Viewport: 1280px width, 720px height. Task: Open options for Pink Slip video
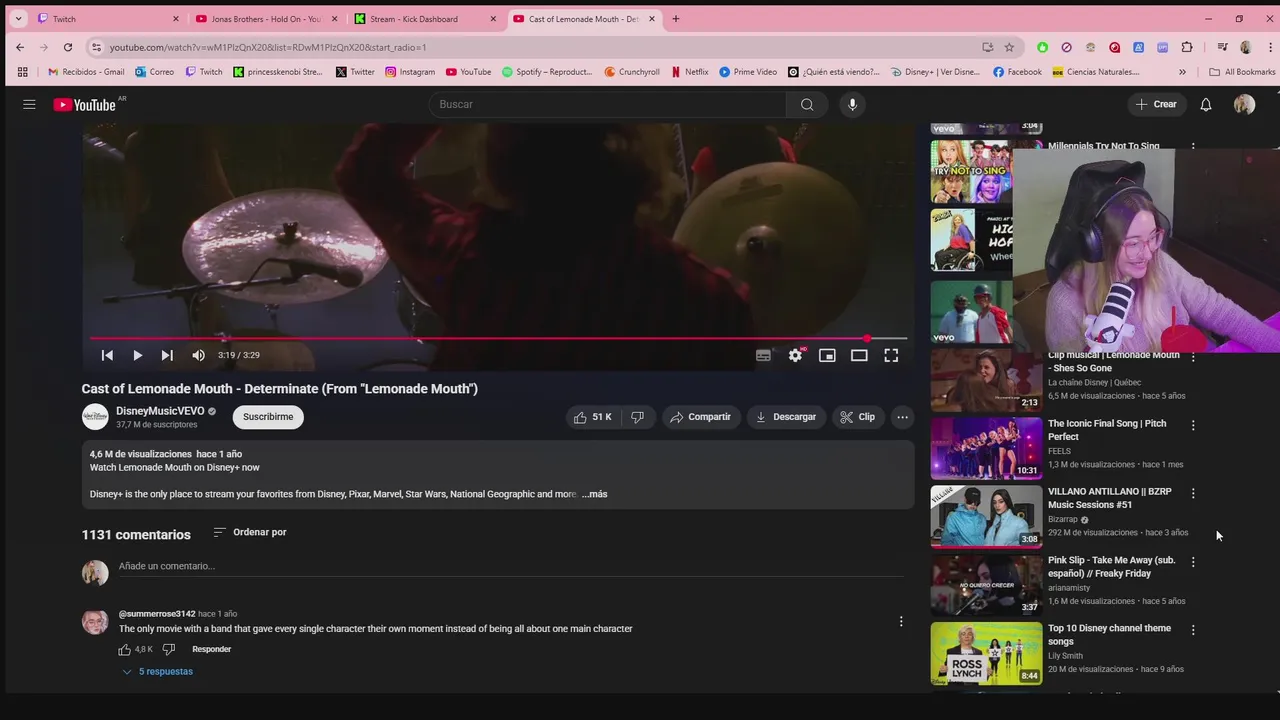[1193, 562]
